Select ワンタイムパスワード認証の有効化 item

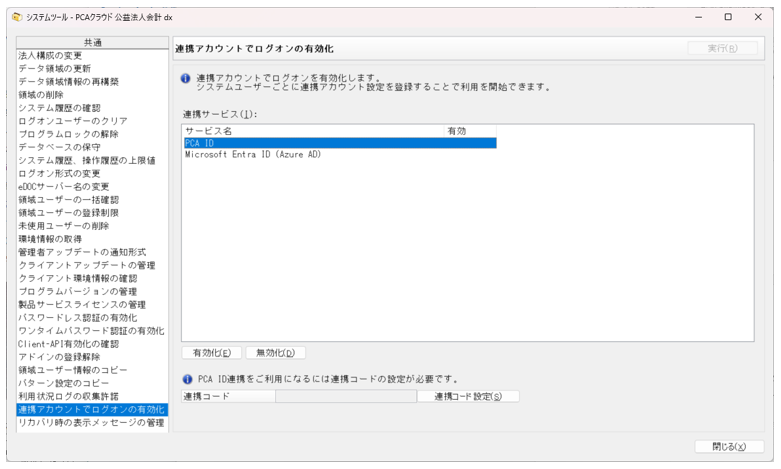91,331
